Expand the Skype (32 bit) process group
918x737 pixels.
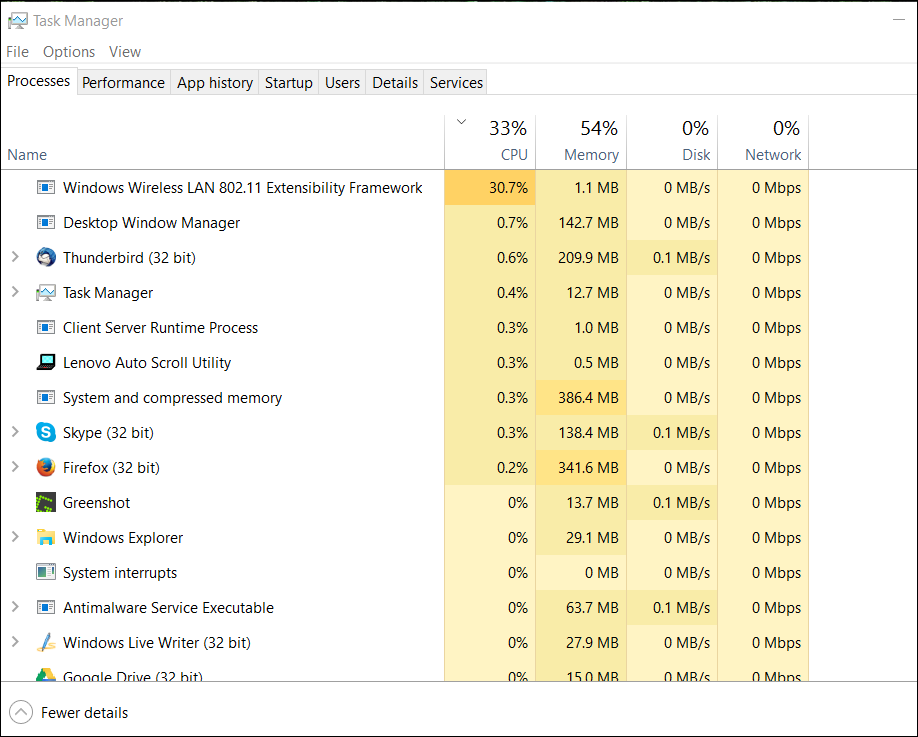(15, 432)
